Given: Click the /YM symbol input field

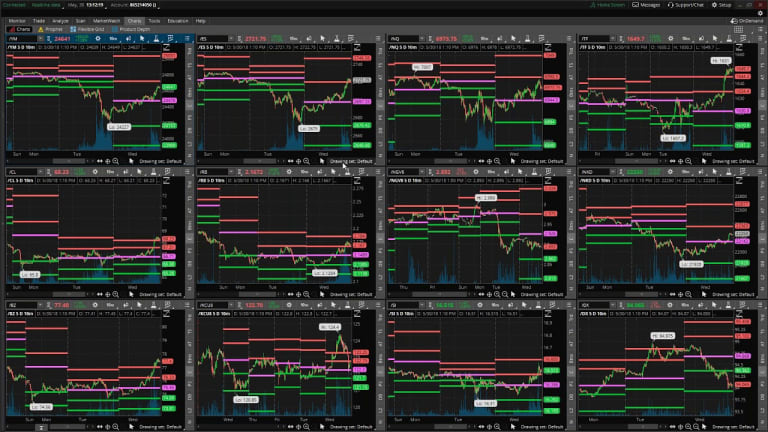Looking at the screenshot, I should (x=22, y=38).
